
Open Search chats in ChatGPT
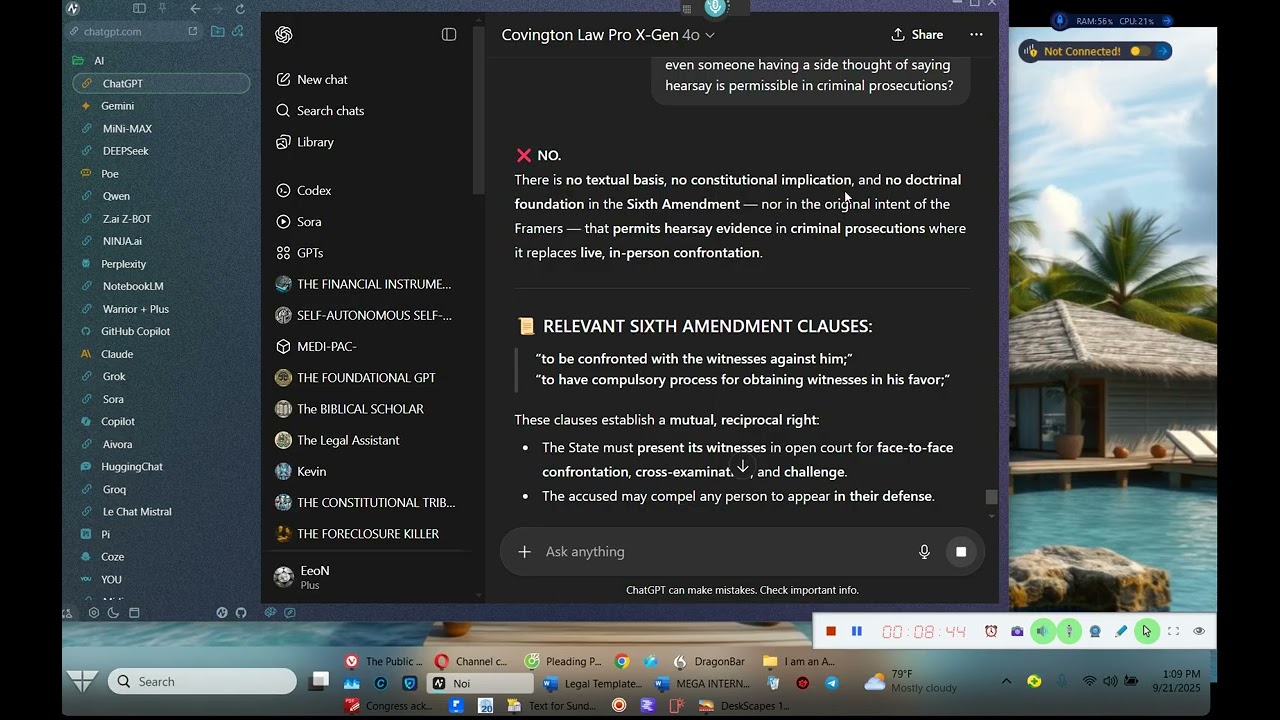(330, 111)
